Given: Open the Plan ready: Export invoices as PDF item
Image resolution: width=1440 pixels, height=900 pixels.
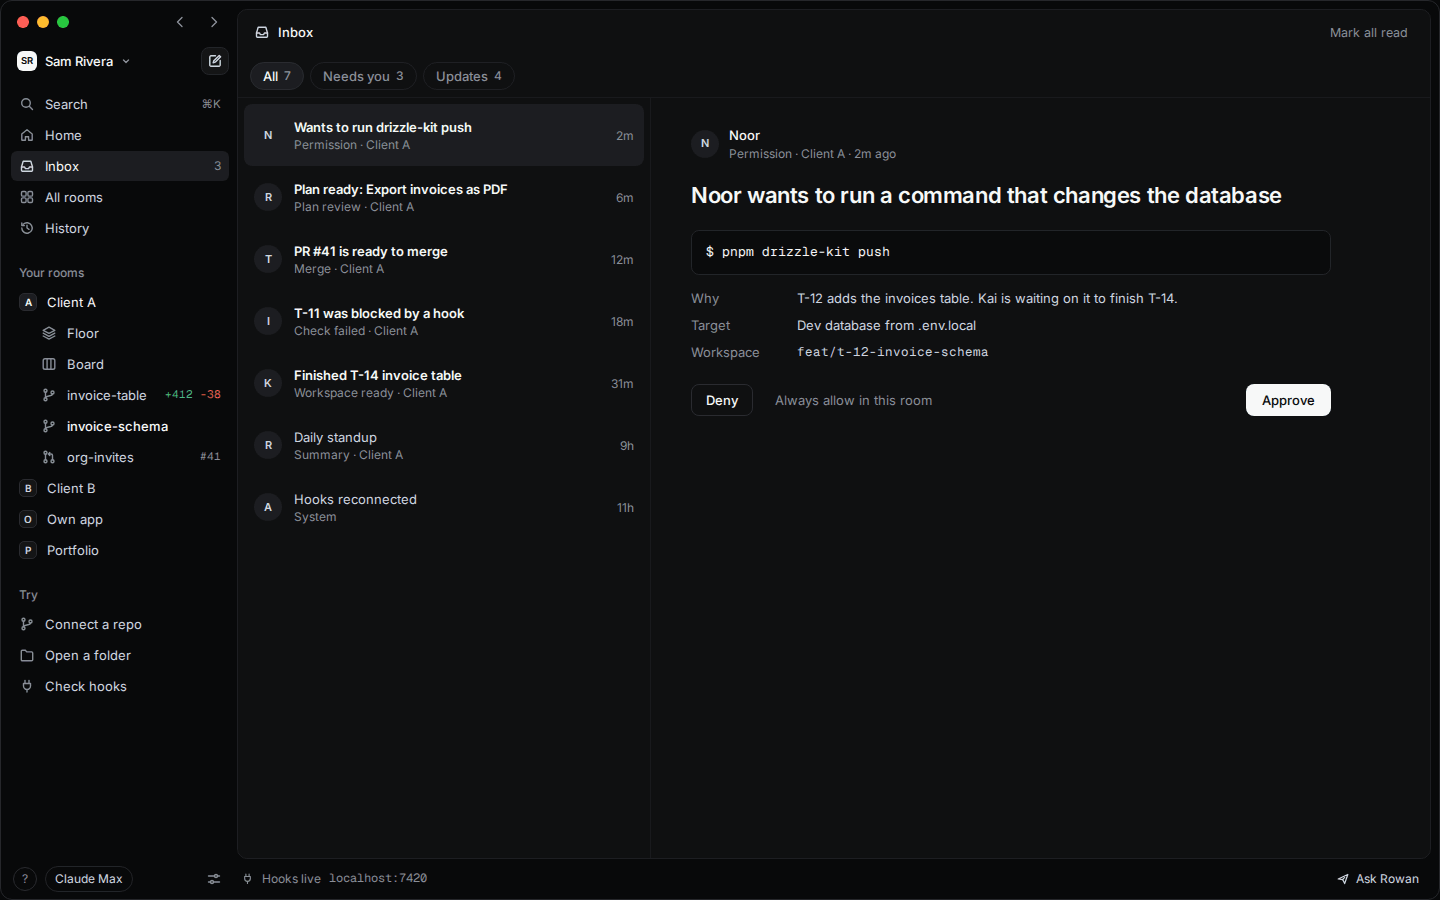Looking at the screenshot, I should tap(444, 198).
